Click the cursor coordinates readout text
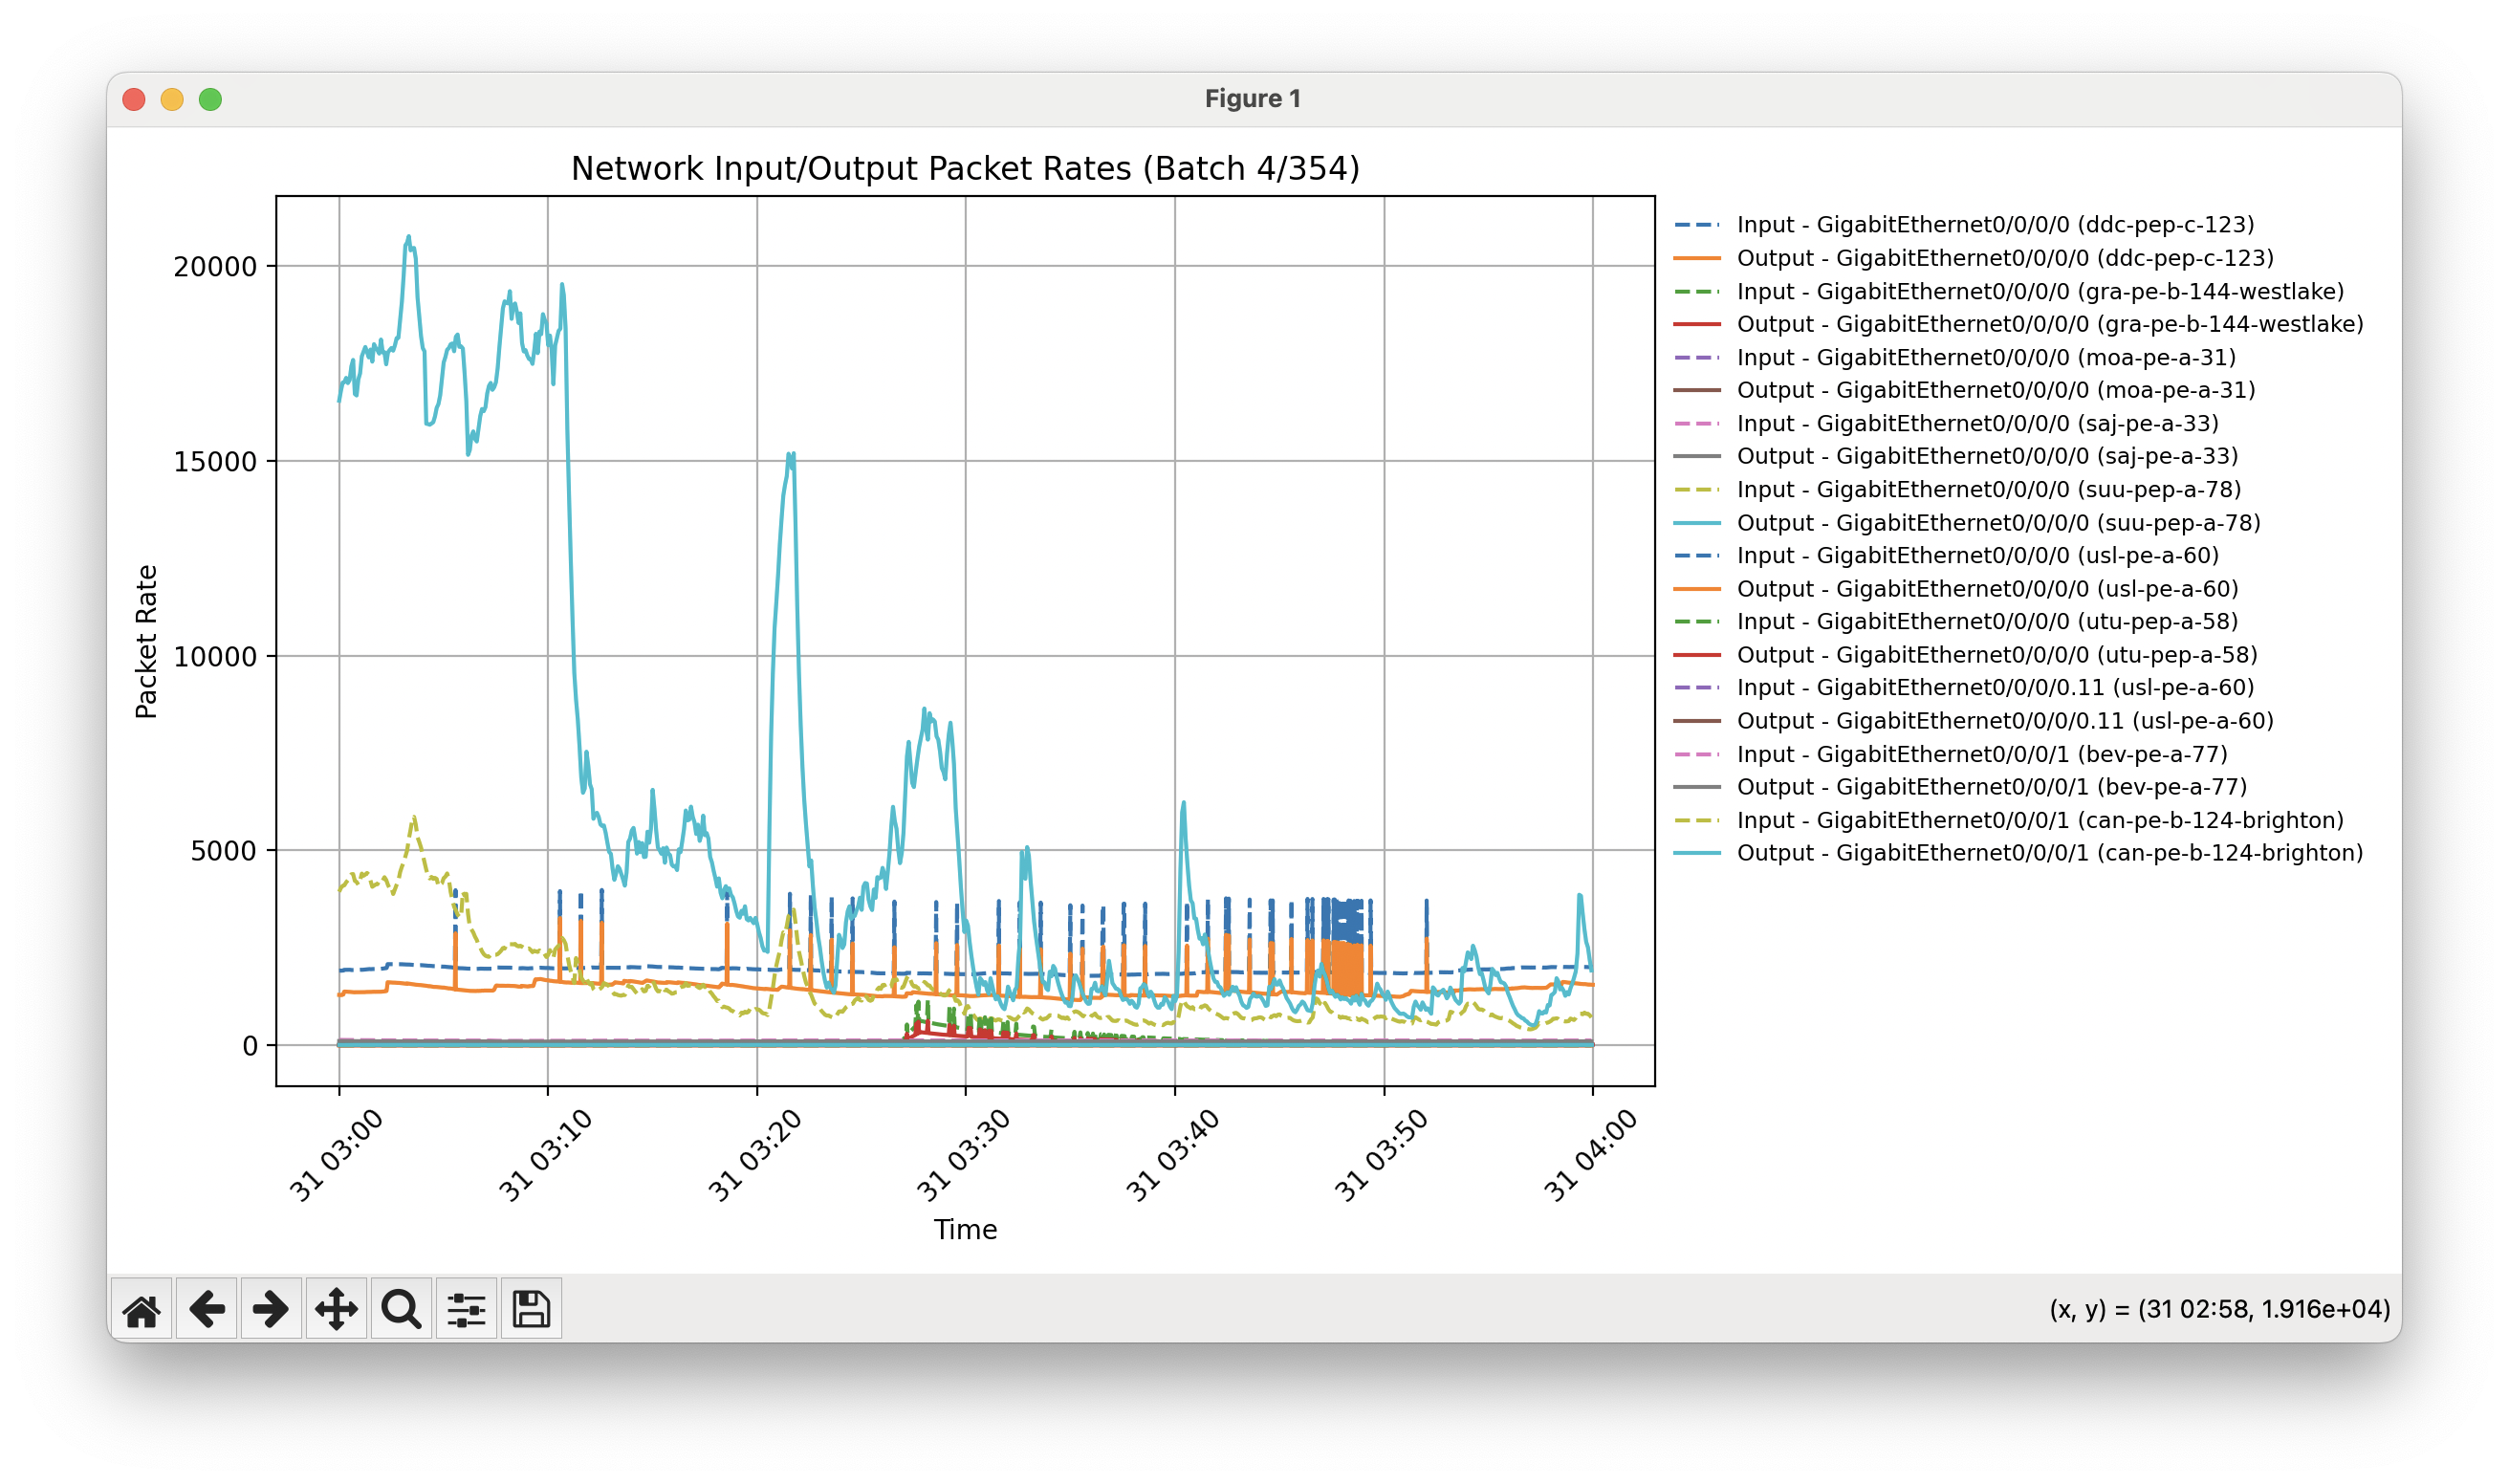Screen dimensions: 2509x1484 coord(2219,1309)
